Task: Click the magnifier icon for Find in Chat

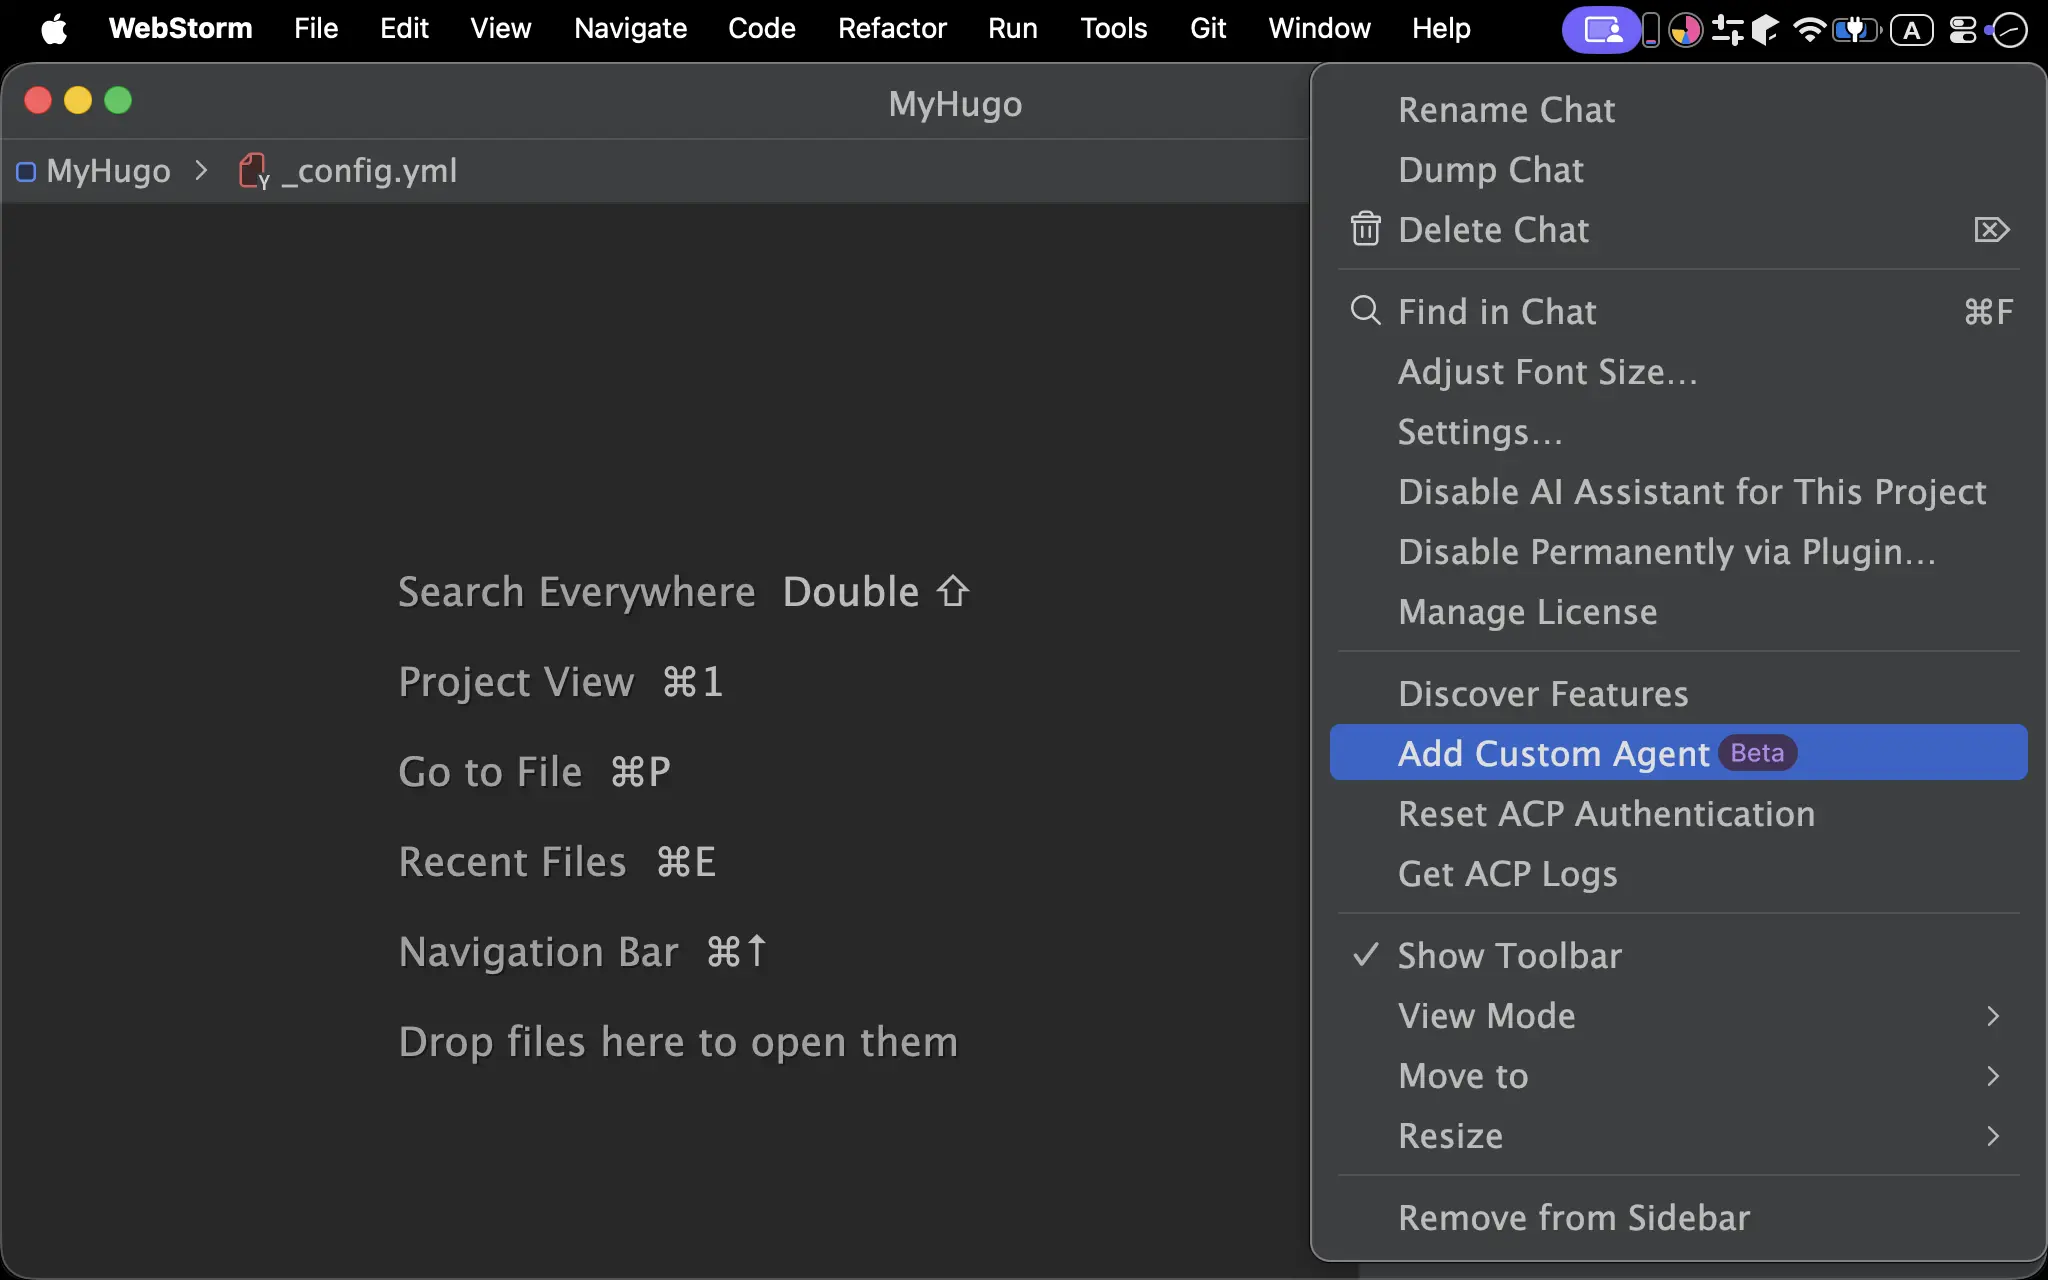Action: pyautogui.click(x=1365, y=310)
